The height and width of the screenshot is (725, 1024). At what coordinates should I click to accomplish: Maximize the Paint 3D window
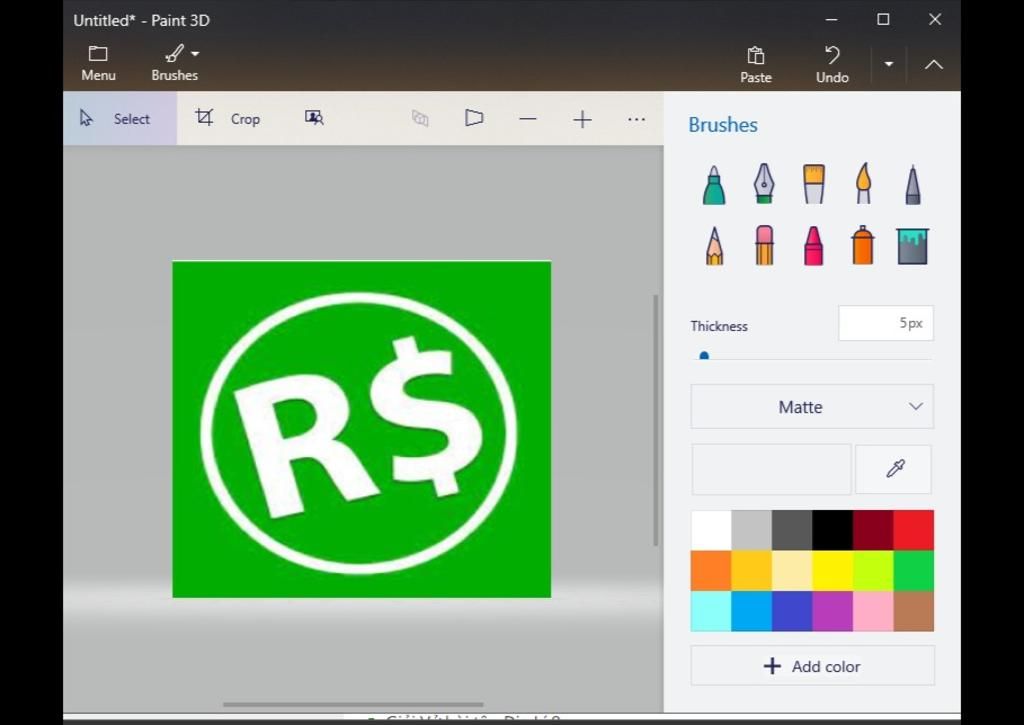tap(883, 20)
